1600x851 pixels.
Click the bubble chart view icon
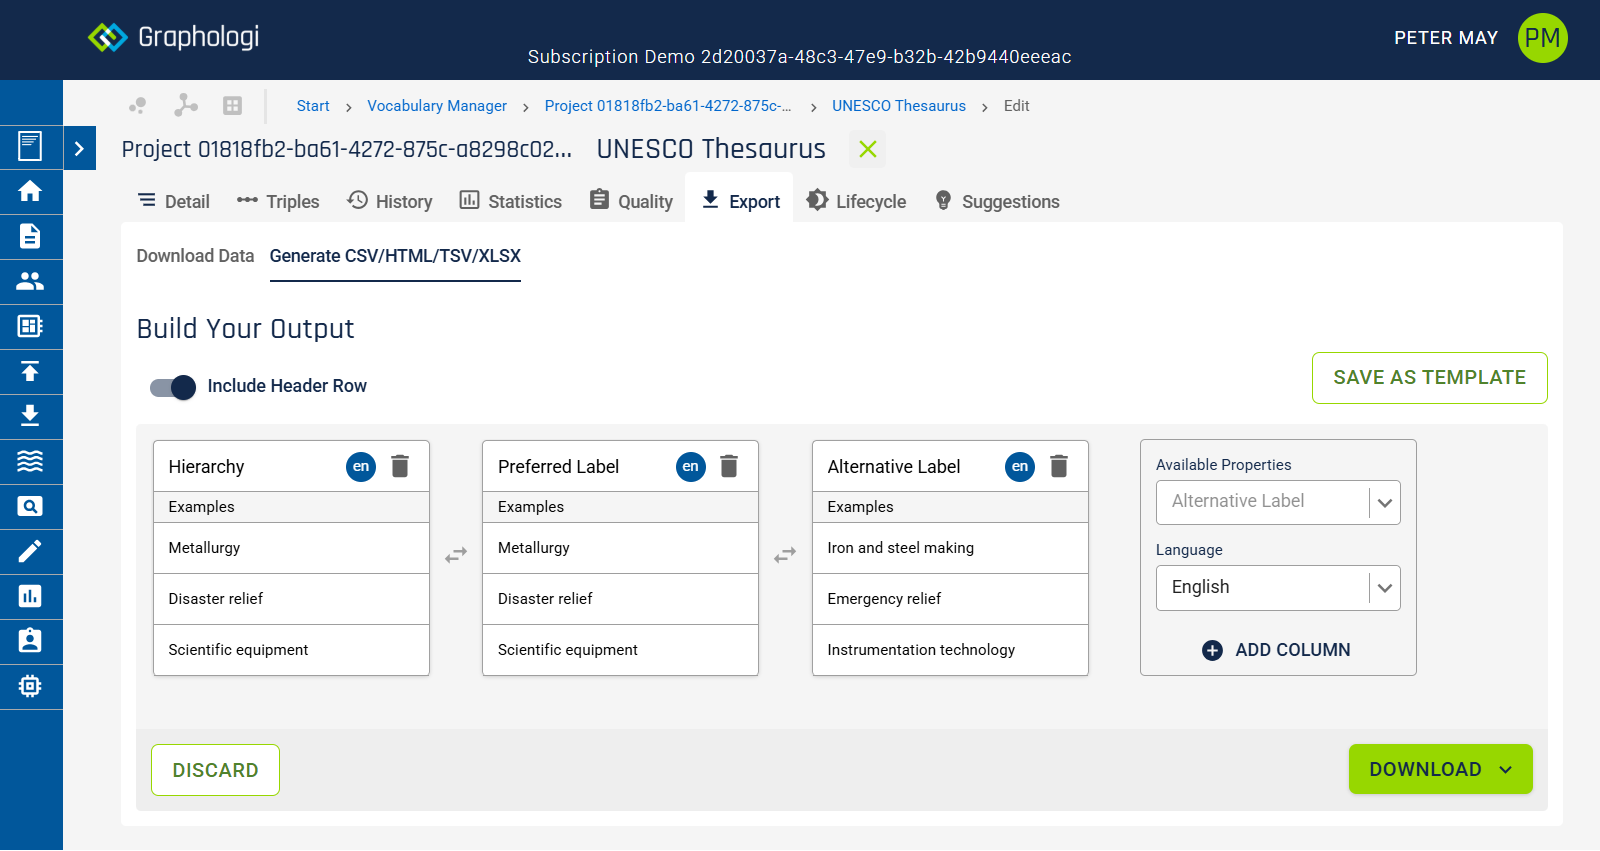click(x=138, y=105)
